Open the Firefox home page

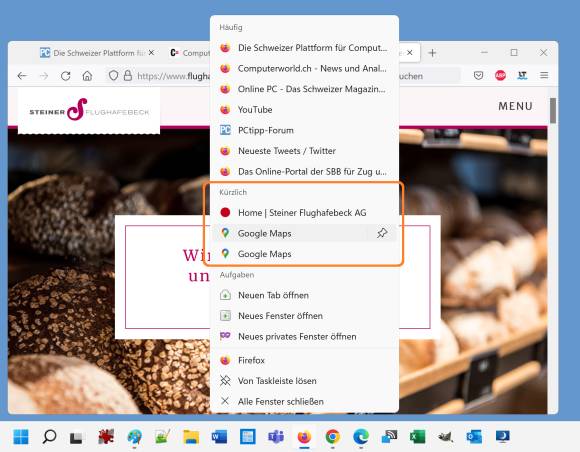pos(87,76)
